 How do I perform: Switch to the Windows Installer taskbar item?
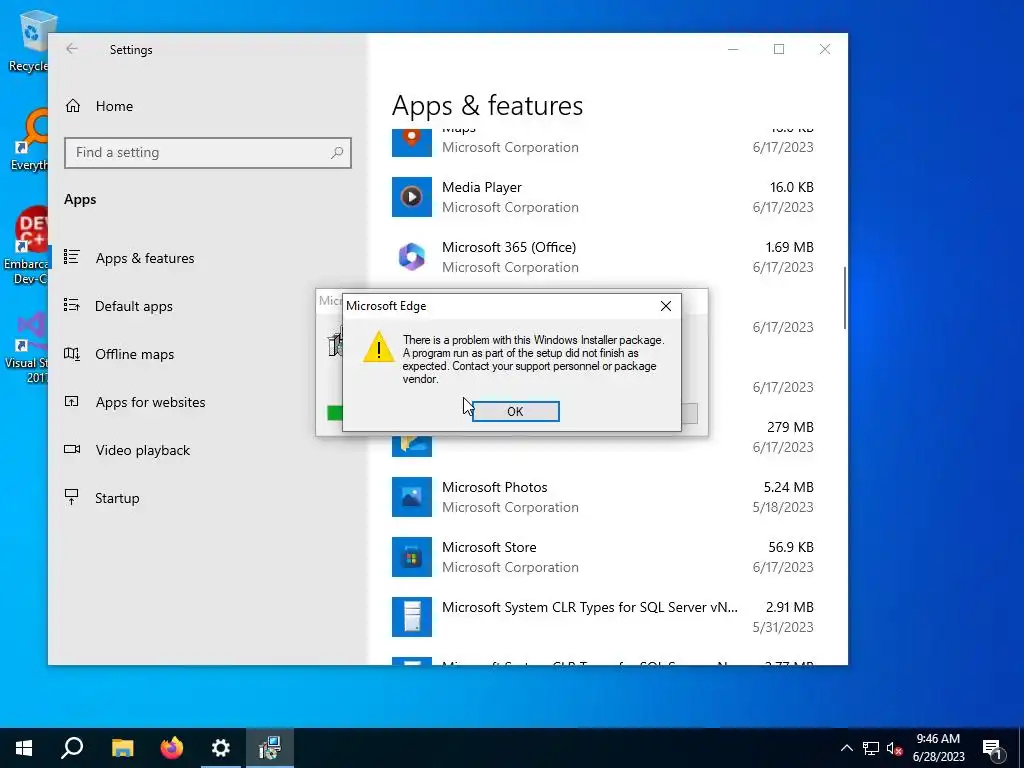270,748
